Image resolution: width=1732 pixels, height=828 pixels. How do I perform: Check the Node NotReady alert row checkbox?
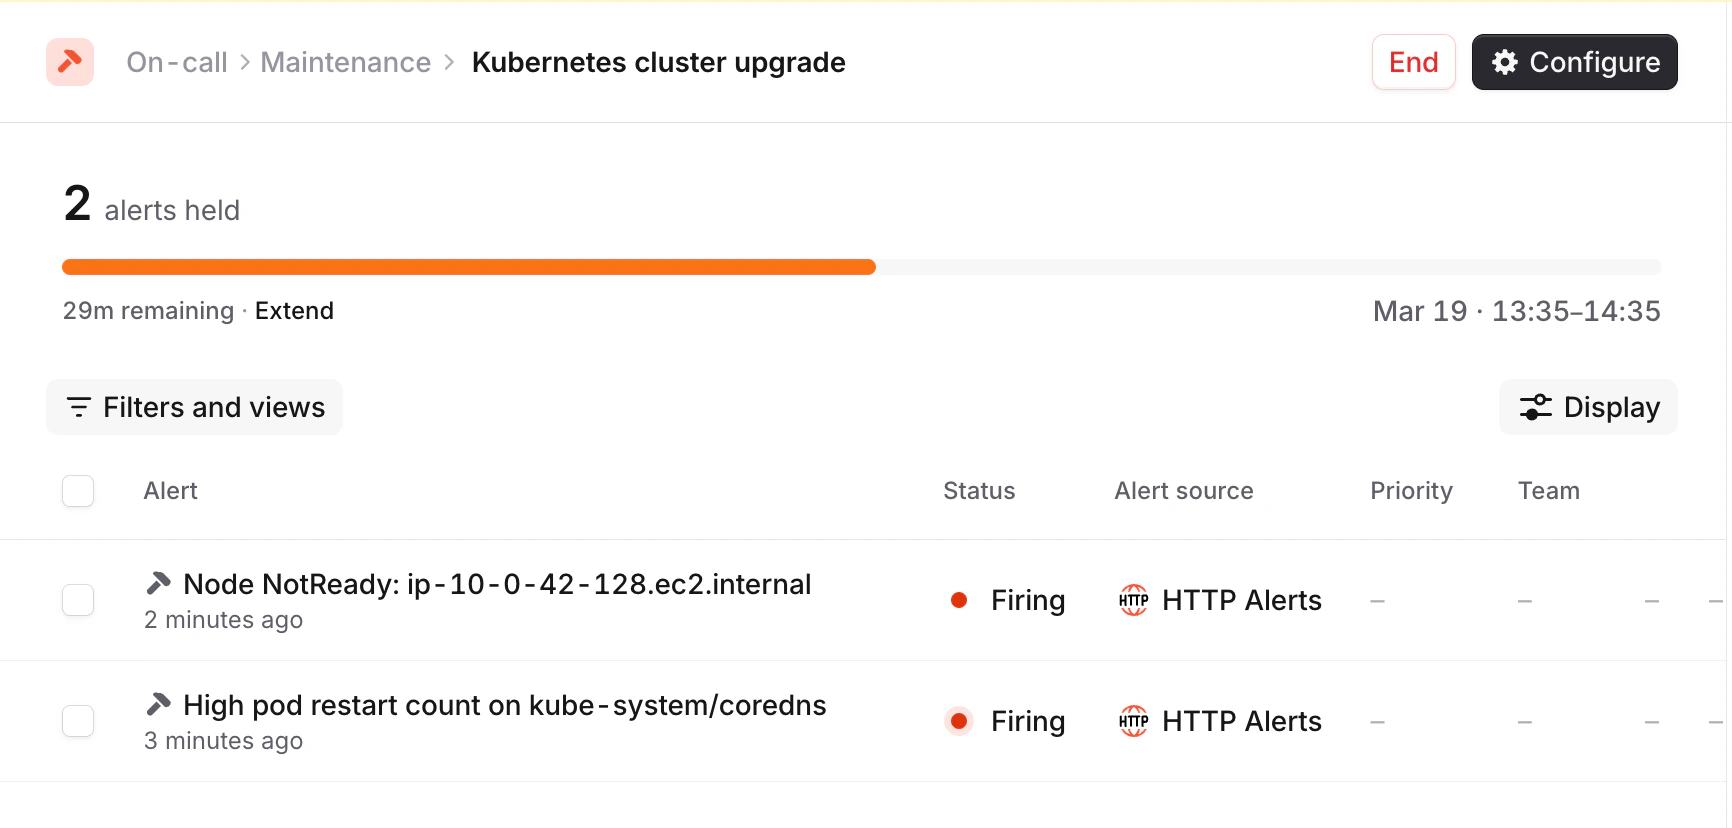pos(78,600)
